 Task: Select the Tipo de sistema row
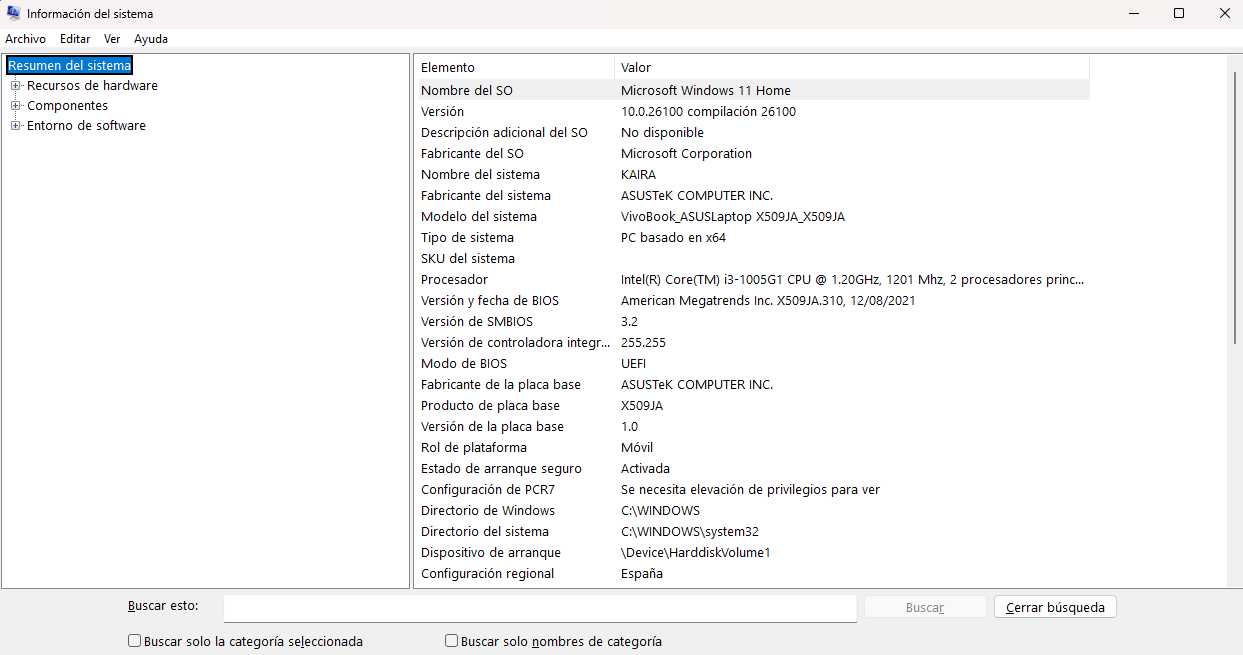tap(752, 237)
